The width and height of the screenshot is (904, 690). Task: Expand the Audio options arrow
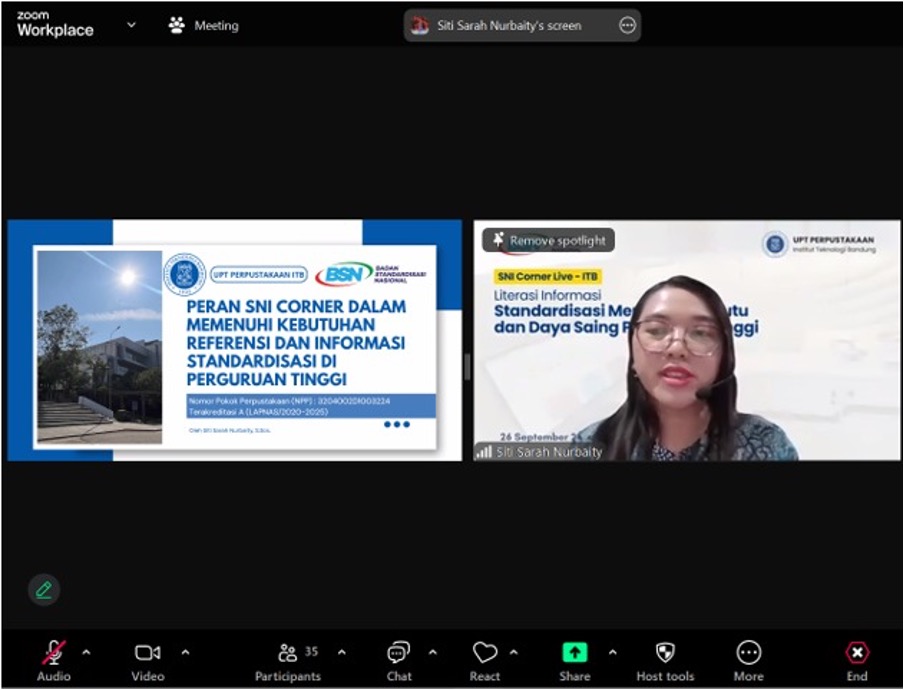[x=86, y=652]
